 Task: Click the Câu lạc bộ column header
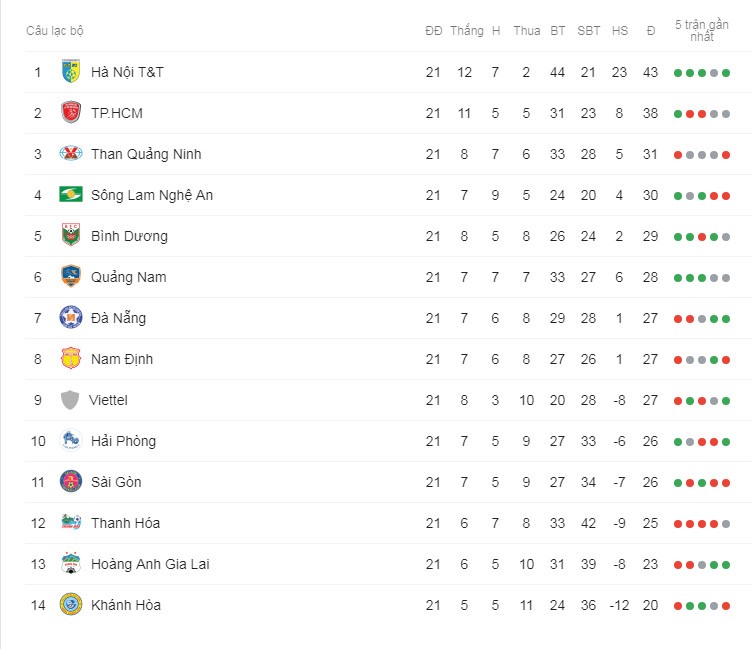click(55, 31)
